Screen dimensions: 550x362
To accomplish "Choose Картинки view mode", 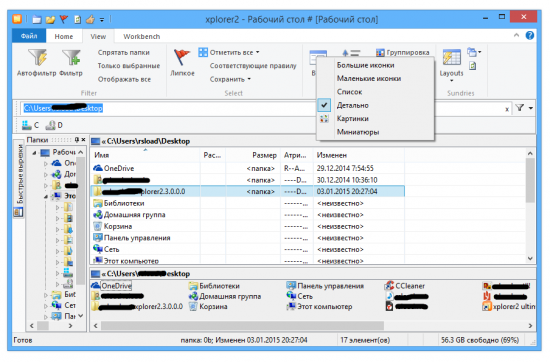I will pyautogui.click(x=375, y=119).
